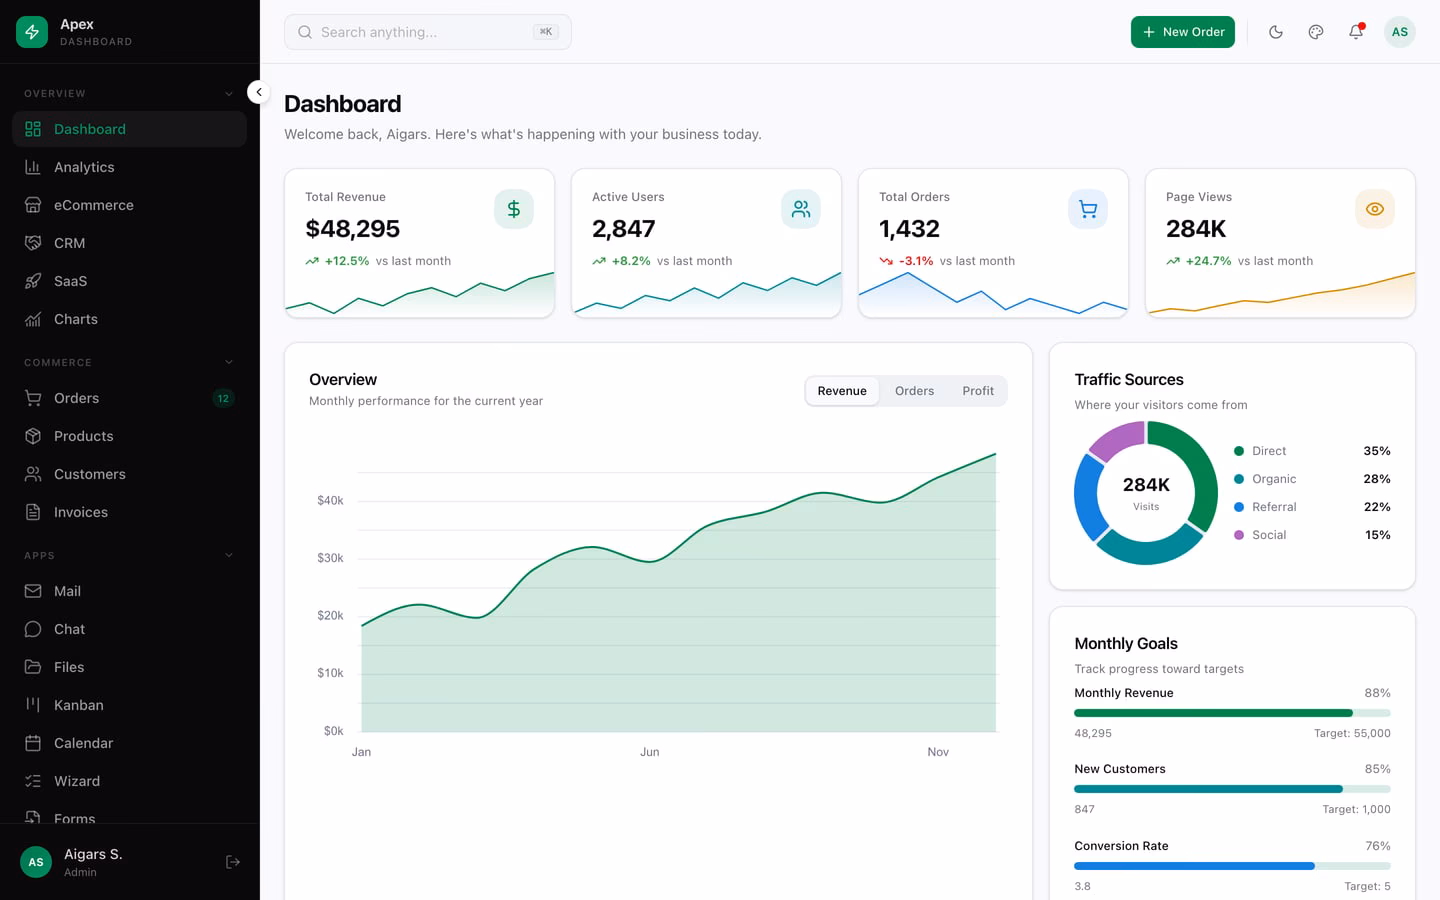1440x900 pixels.
Task: Click the eye icon on Page Views card
Action: (x=1375, y=209)
